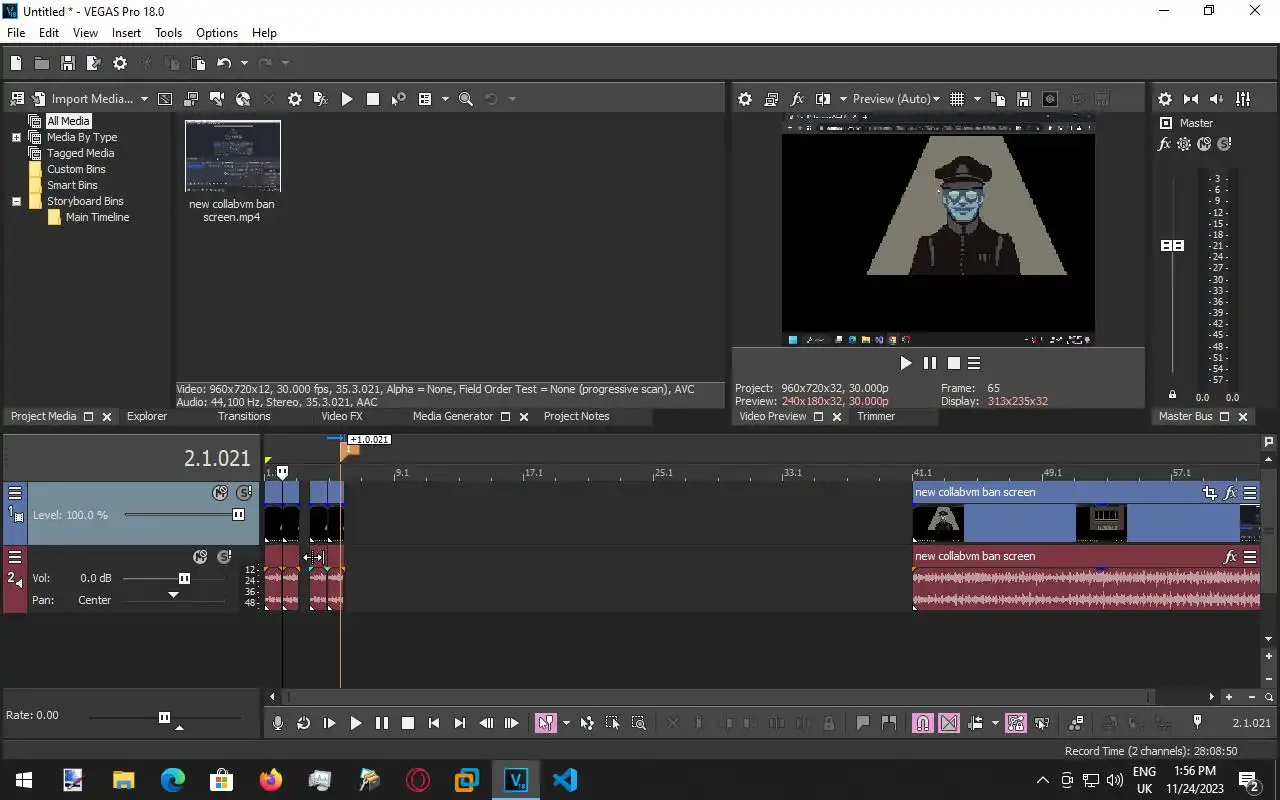1280x800 pixels.
Task: Switch to the Trimmer tab
Action: pyautogui.click(x=876, y=416)
